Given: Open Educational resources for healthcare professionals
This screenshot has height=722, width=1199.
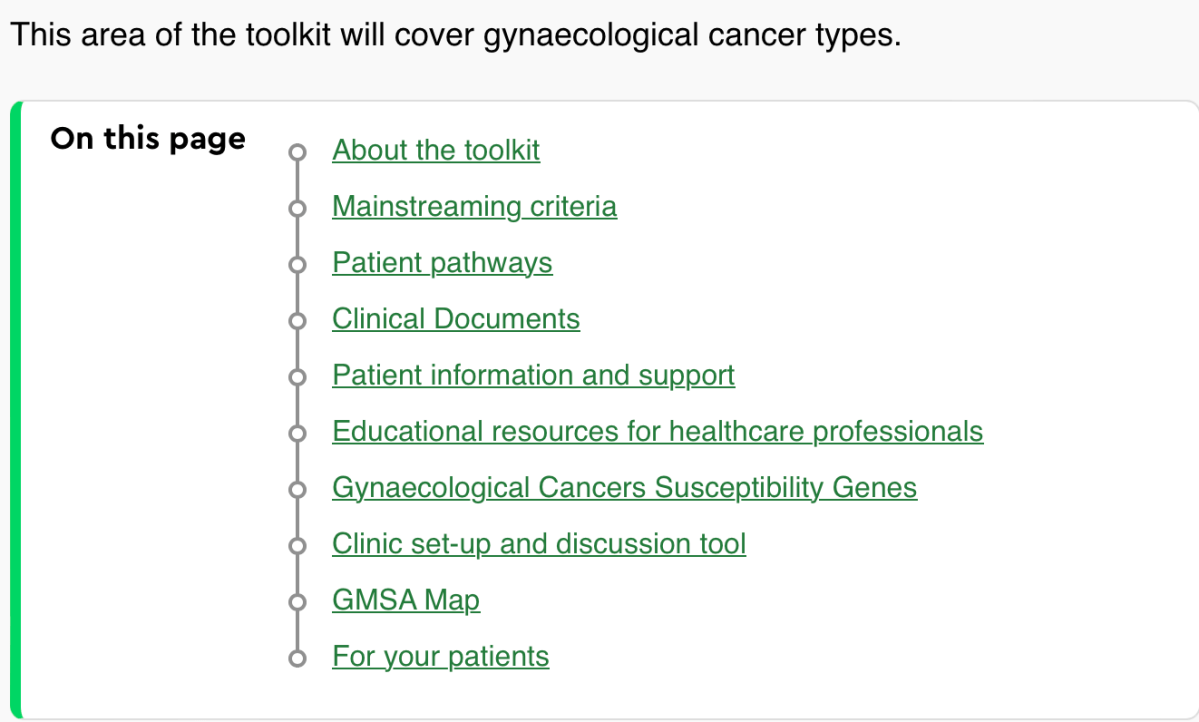Looking at the screenshot, I should [657, 432].
